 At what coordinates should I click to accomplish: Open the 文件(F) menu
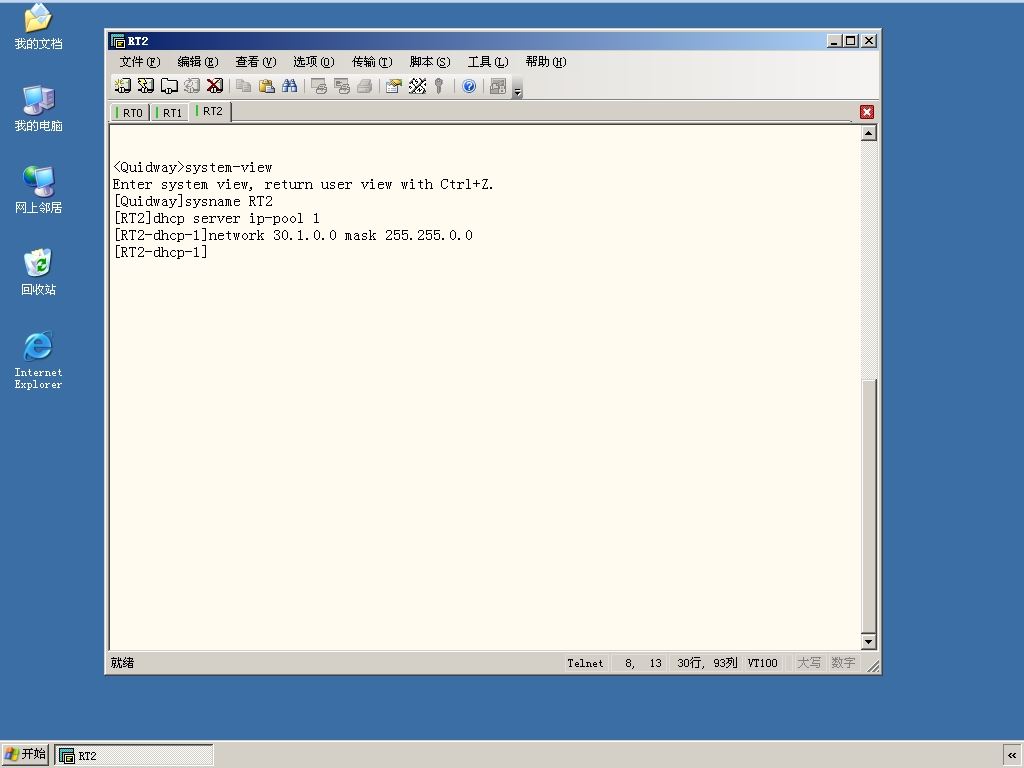[139, 61]
